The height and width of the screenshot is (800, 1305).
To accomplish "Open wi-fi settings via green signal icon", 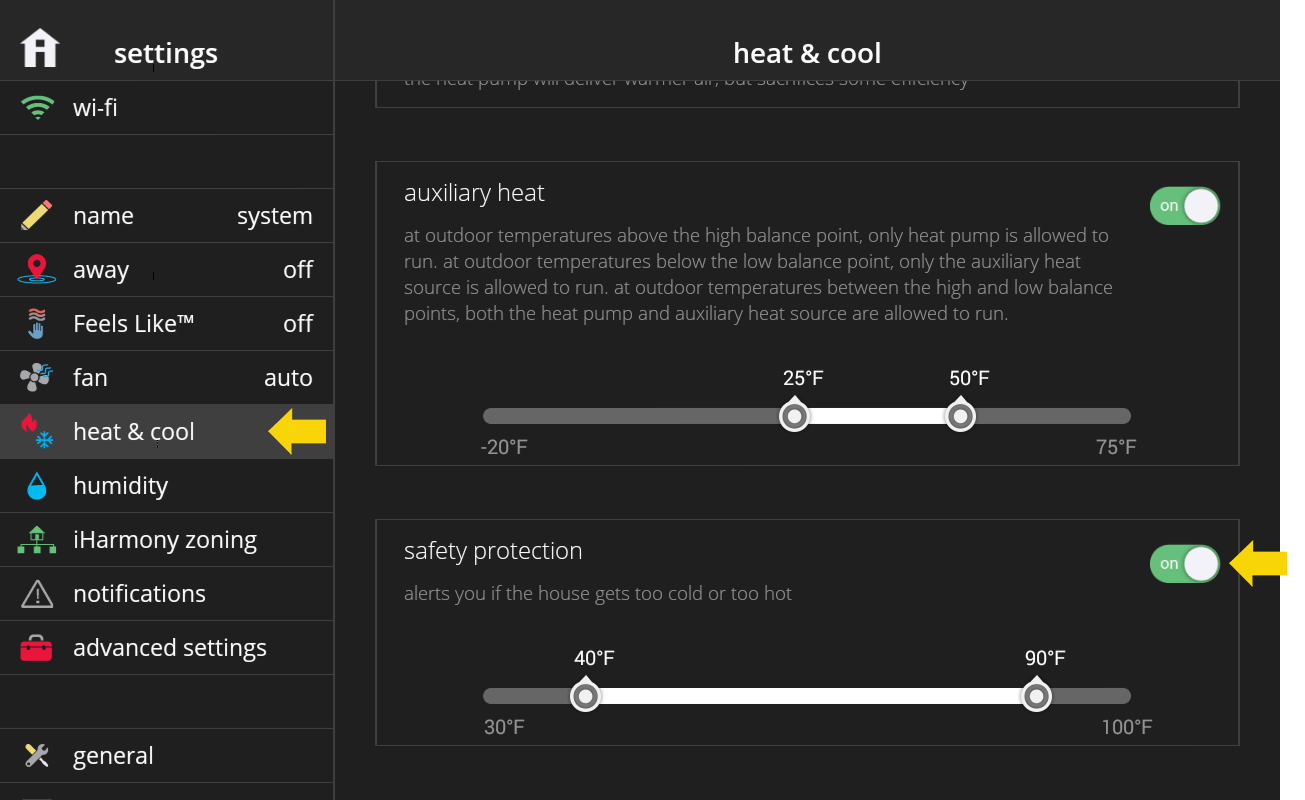I will point(38,107).
